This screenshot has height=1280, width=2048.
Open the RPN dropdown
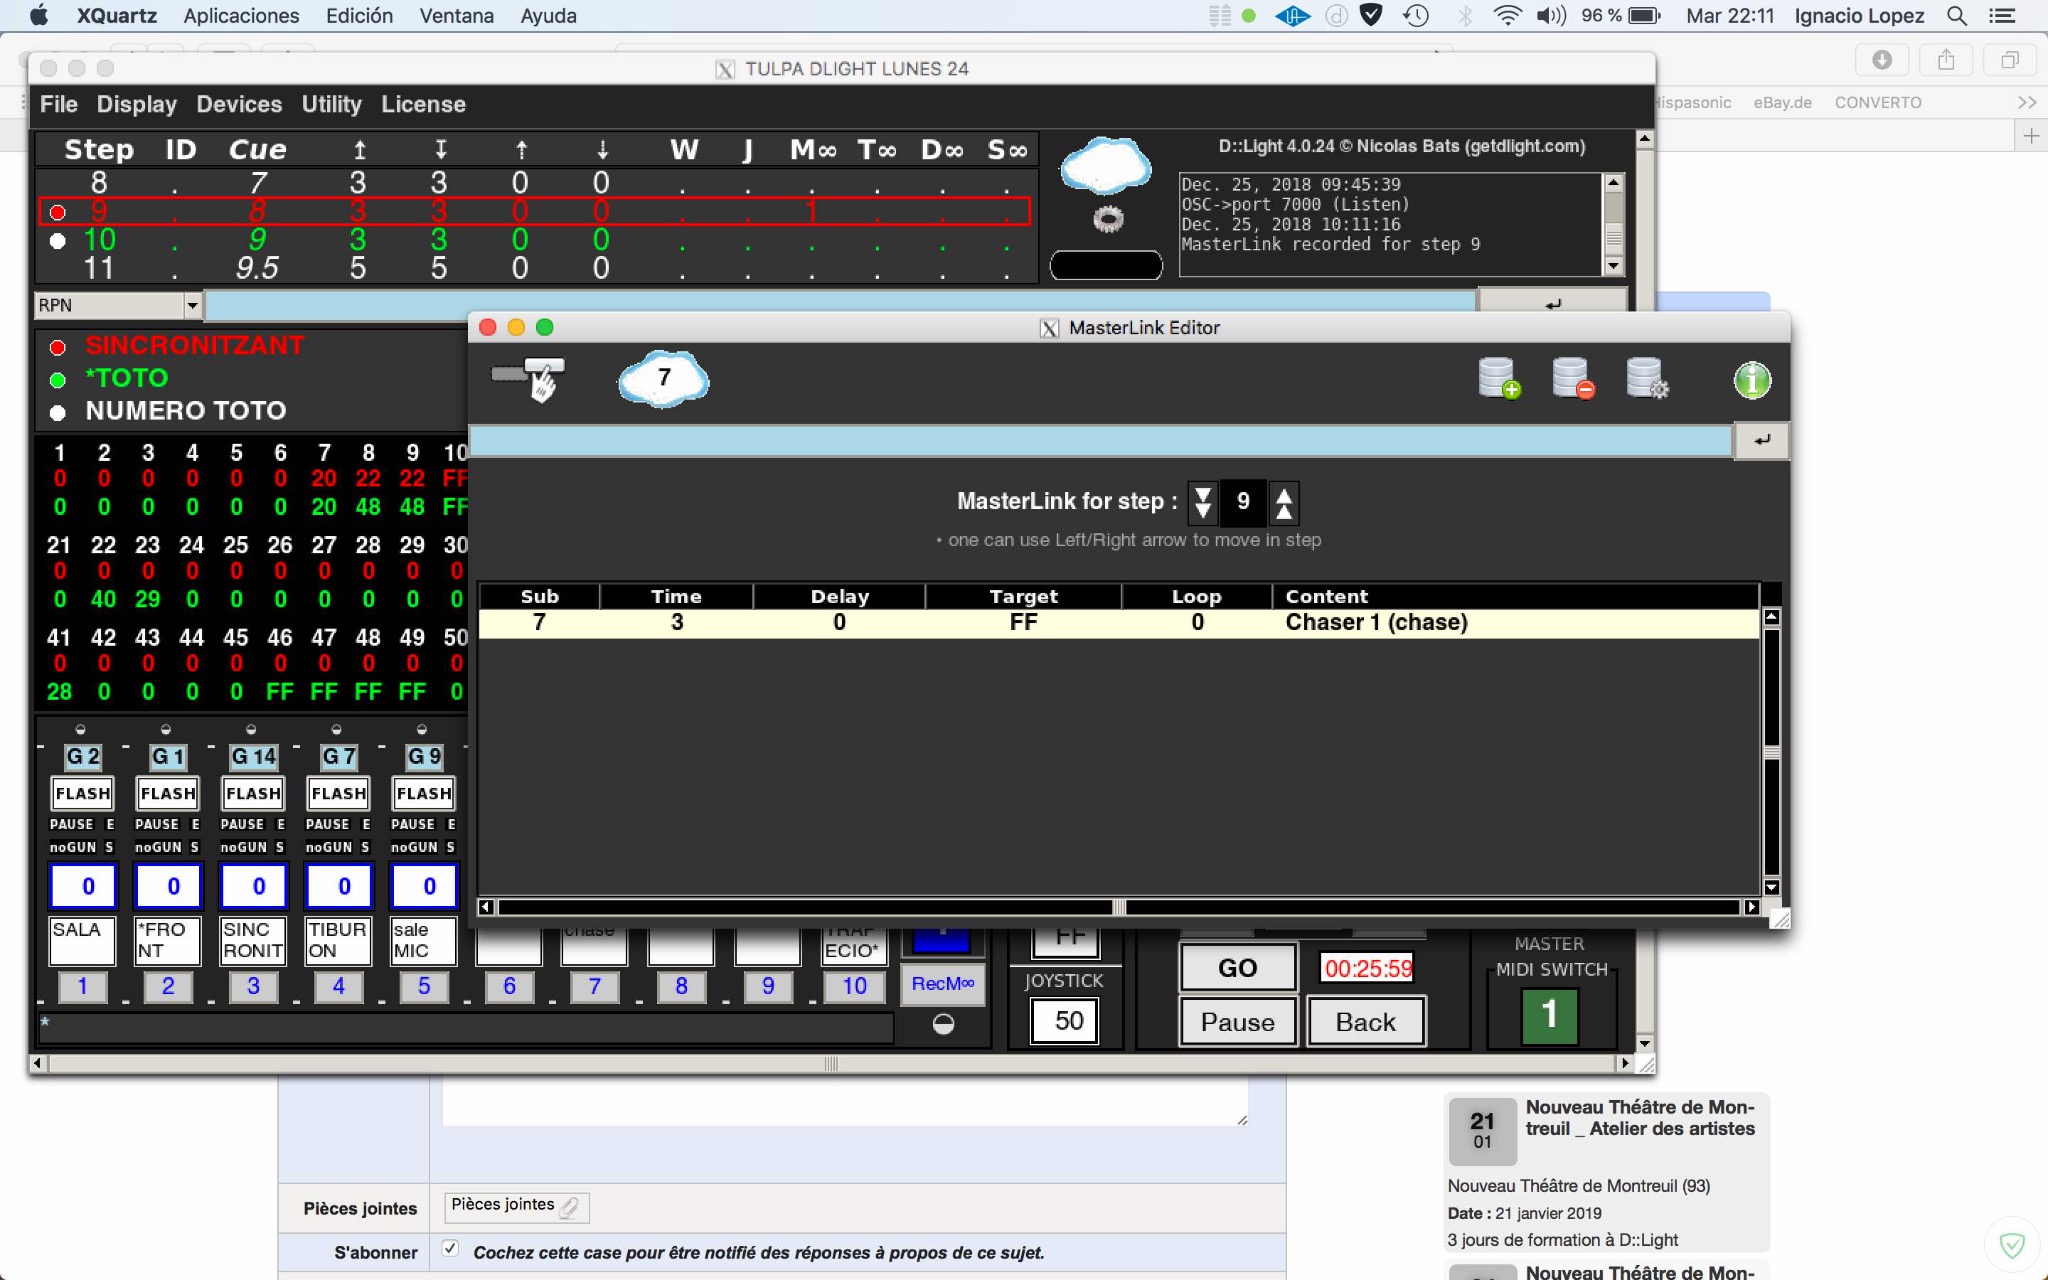click(x=192, y=305)
